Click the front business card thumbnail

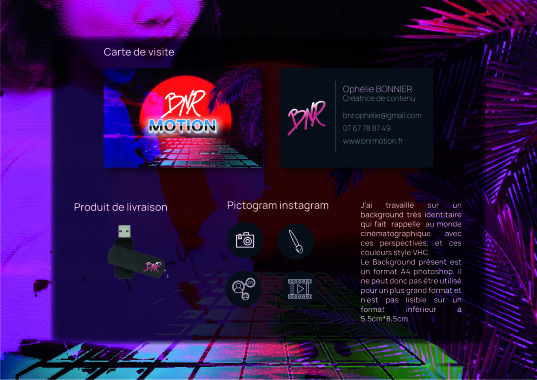coord(183,118)
